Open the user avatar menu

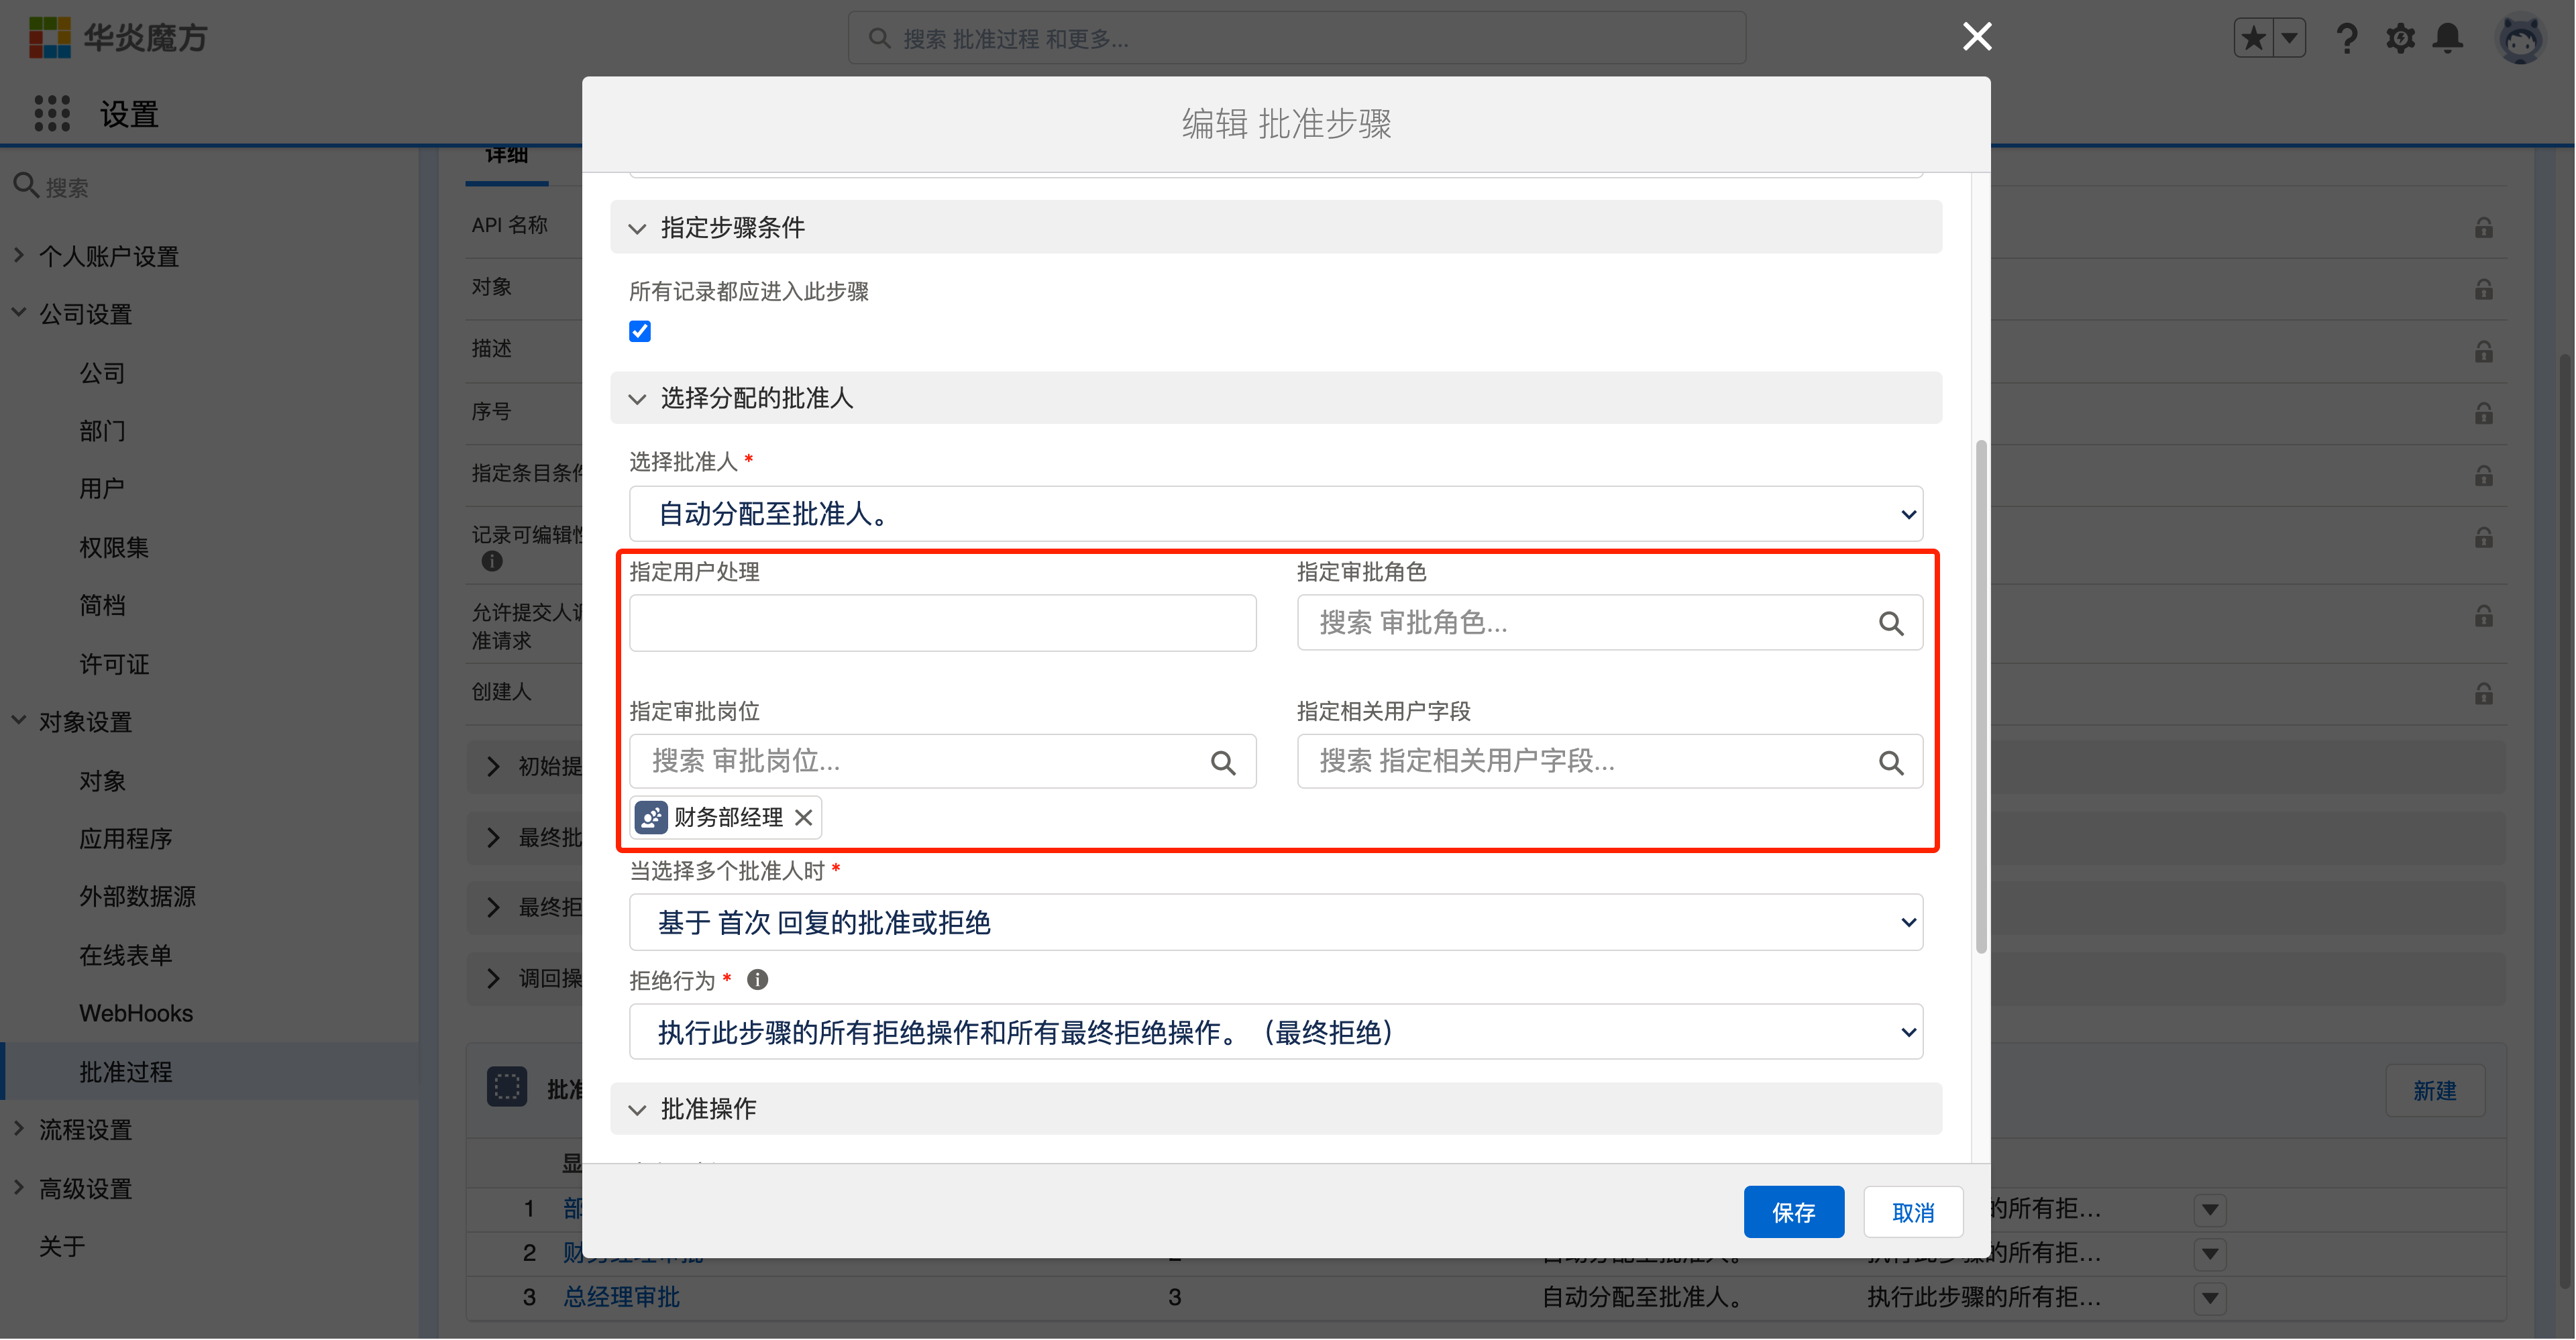2520,40
